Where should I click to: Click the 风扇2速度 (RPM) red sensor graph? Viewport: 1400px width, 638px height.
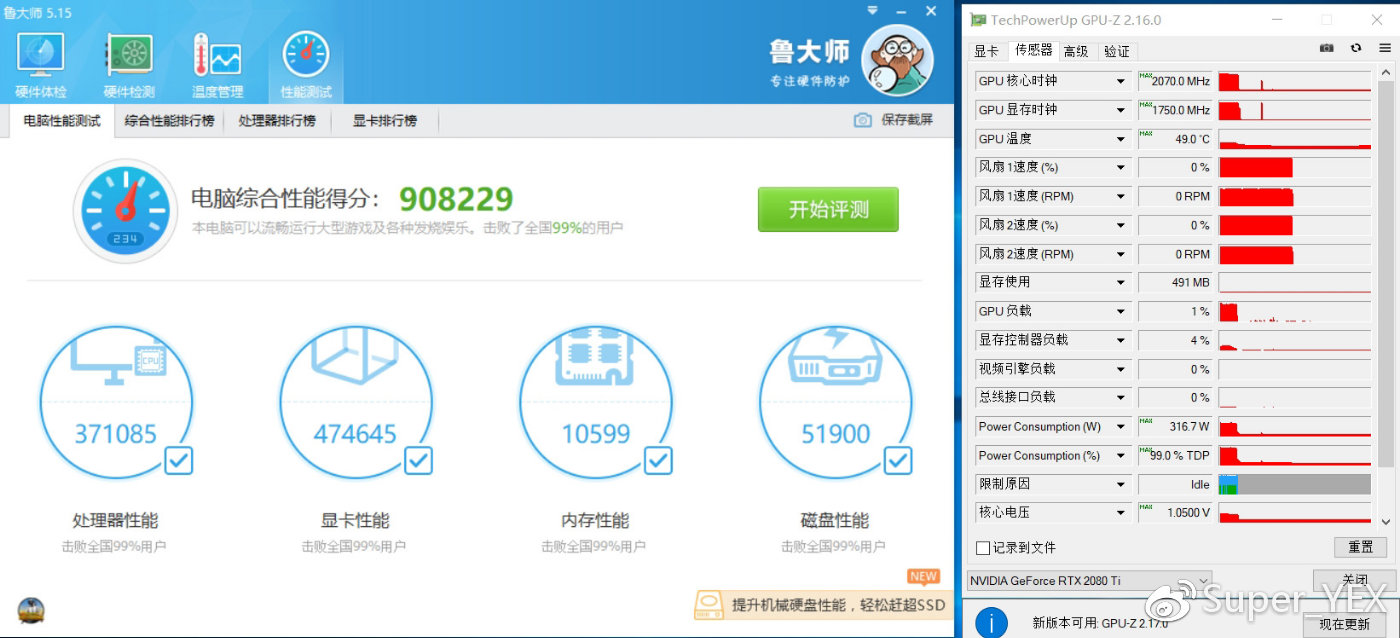1295,254
